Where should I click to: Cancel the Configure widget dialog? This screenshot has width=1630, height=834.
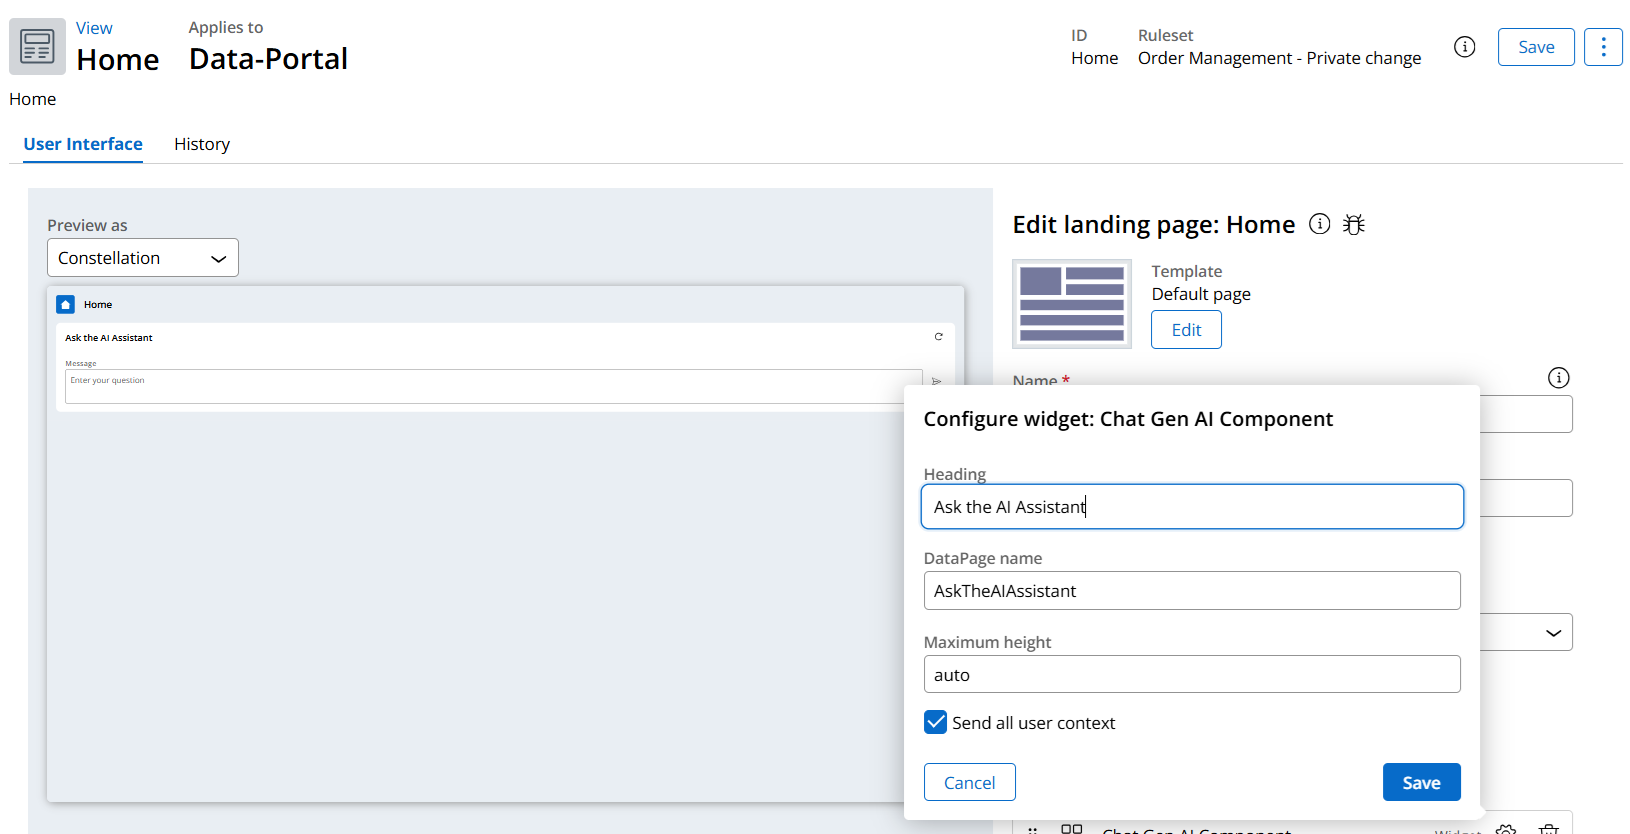[x=969, y=782]
